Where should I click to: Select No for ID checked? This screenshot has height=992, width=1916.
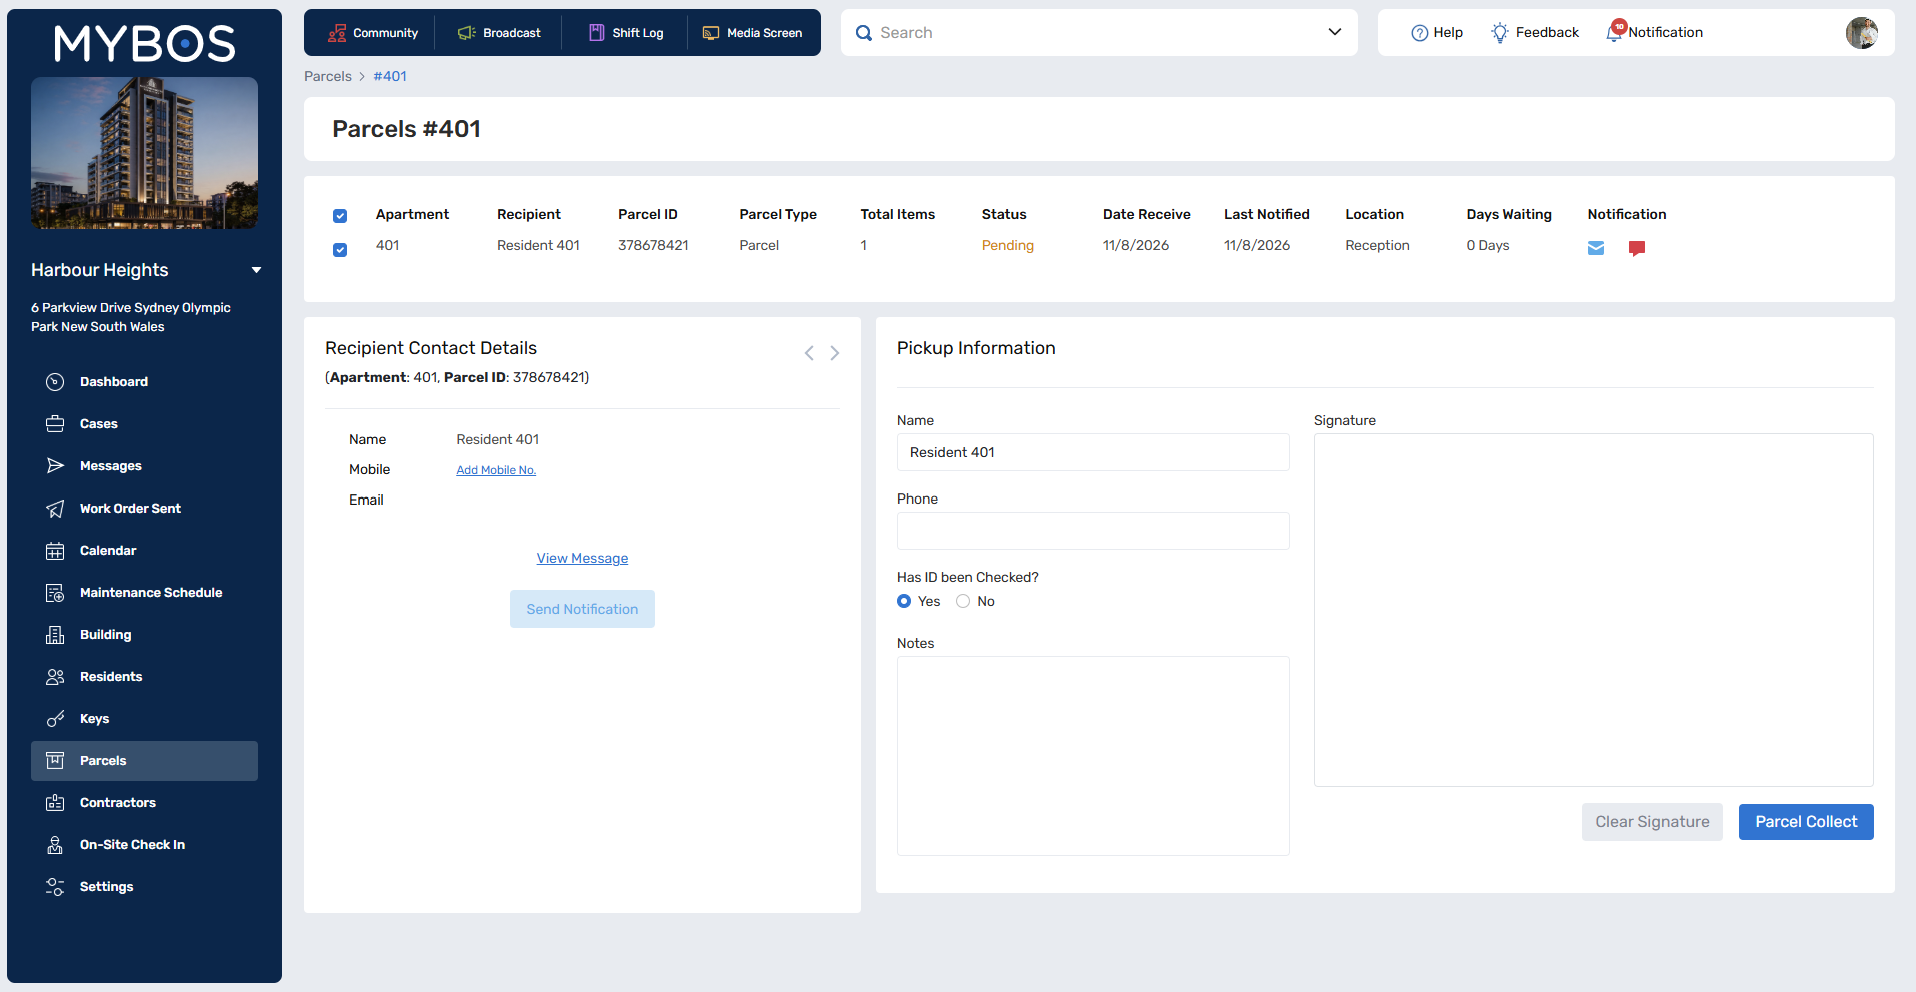coord(963,601)
